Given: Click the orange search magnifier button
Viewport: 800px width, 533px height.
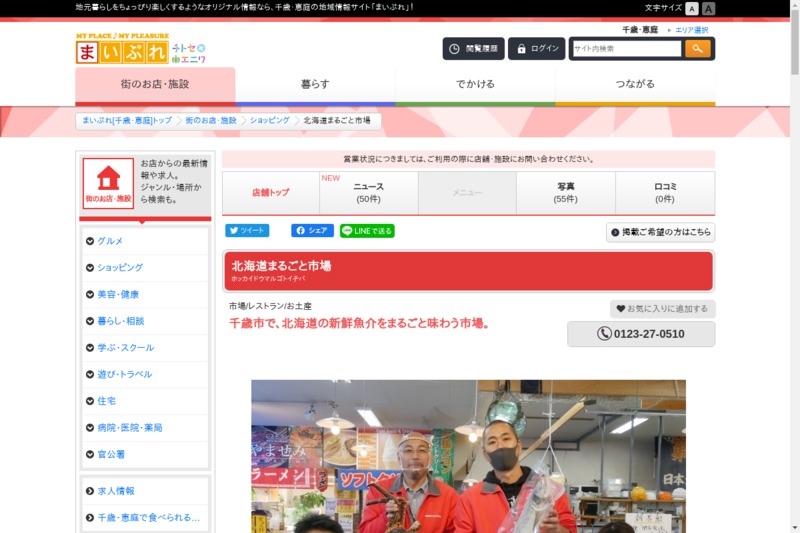Looking at the screenshot, I should (697, 48).
